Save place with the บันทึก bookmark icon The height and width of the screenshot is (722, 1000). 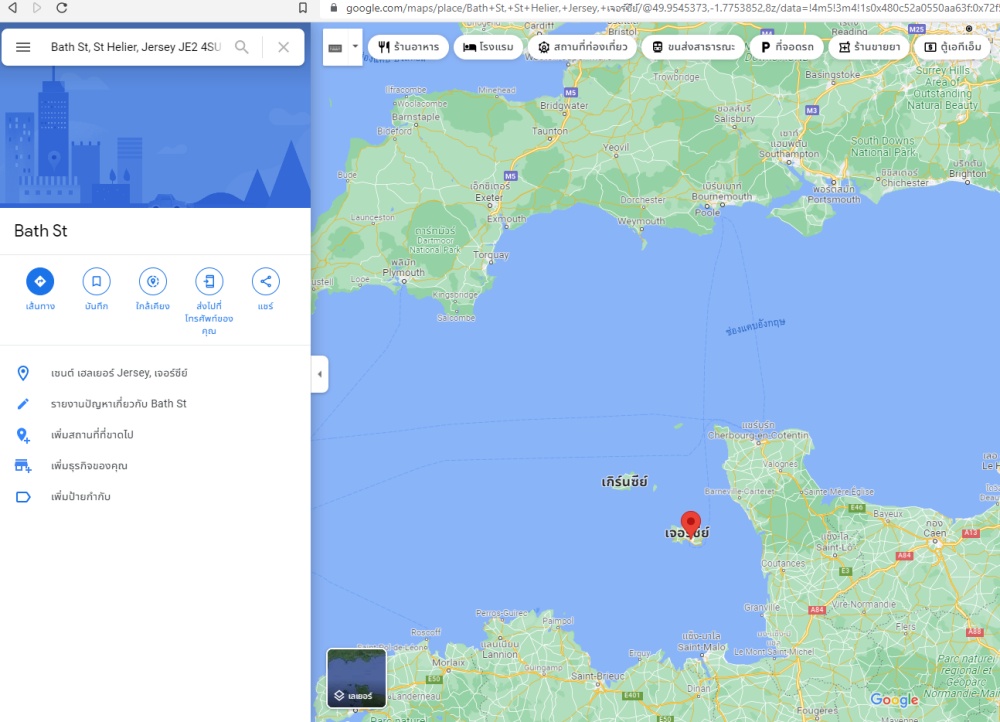click(96, 281)
